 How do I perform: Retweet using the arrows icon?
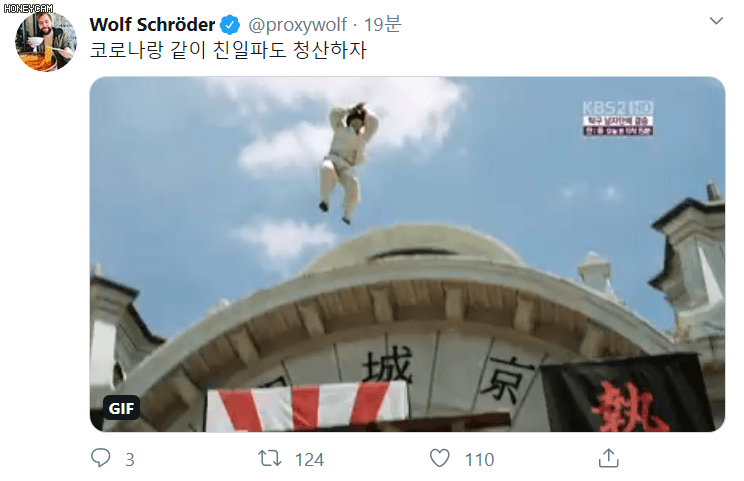[x=270, y=459]
